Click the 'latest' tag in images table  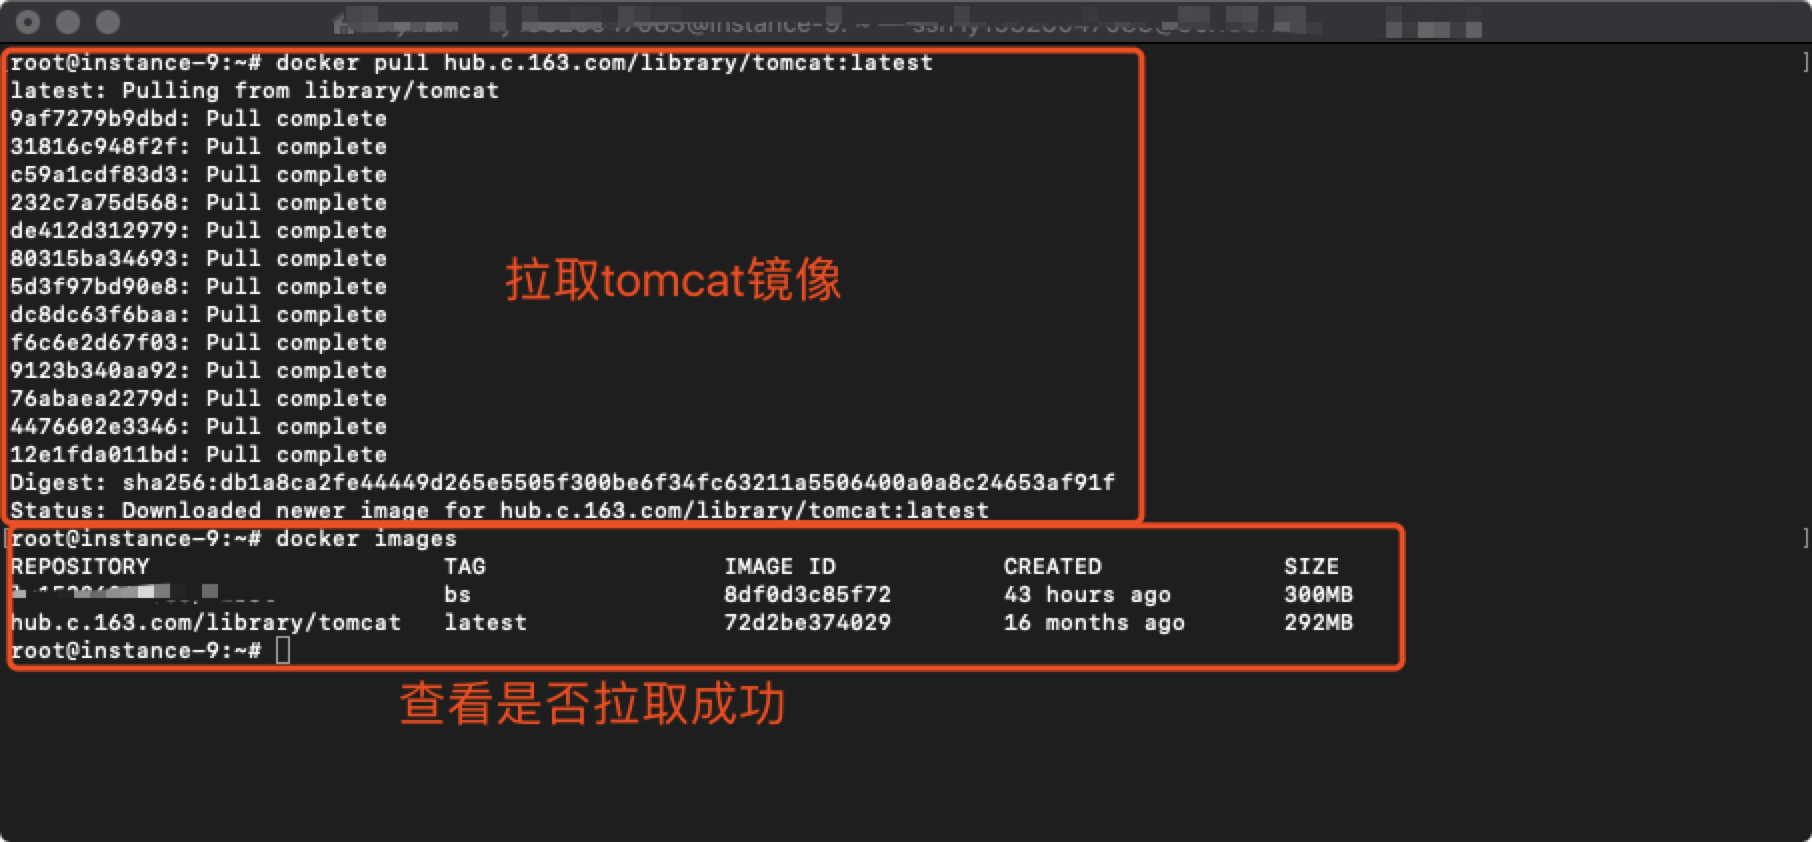[x=485, y=623]
